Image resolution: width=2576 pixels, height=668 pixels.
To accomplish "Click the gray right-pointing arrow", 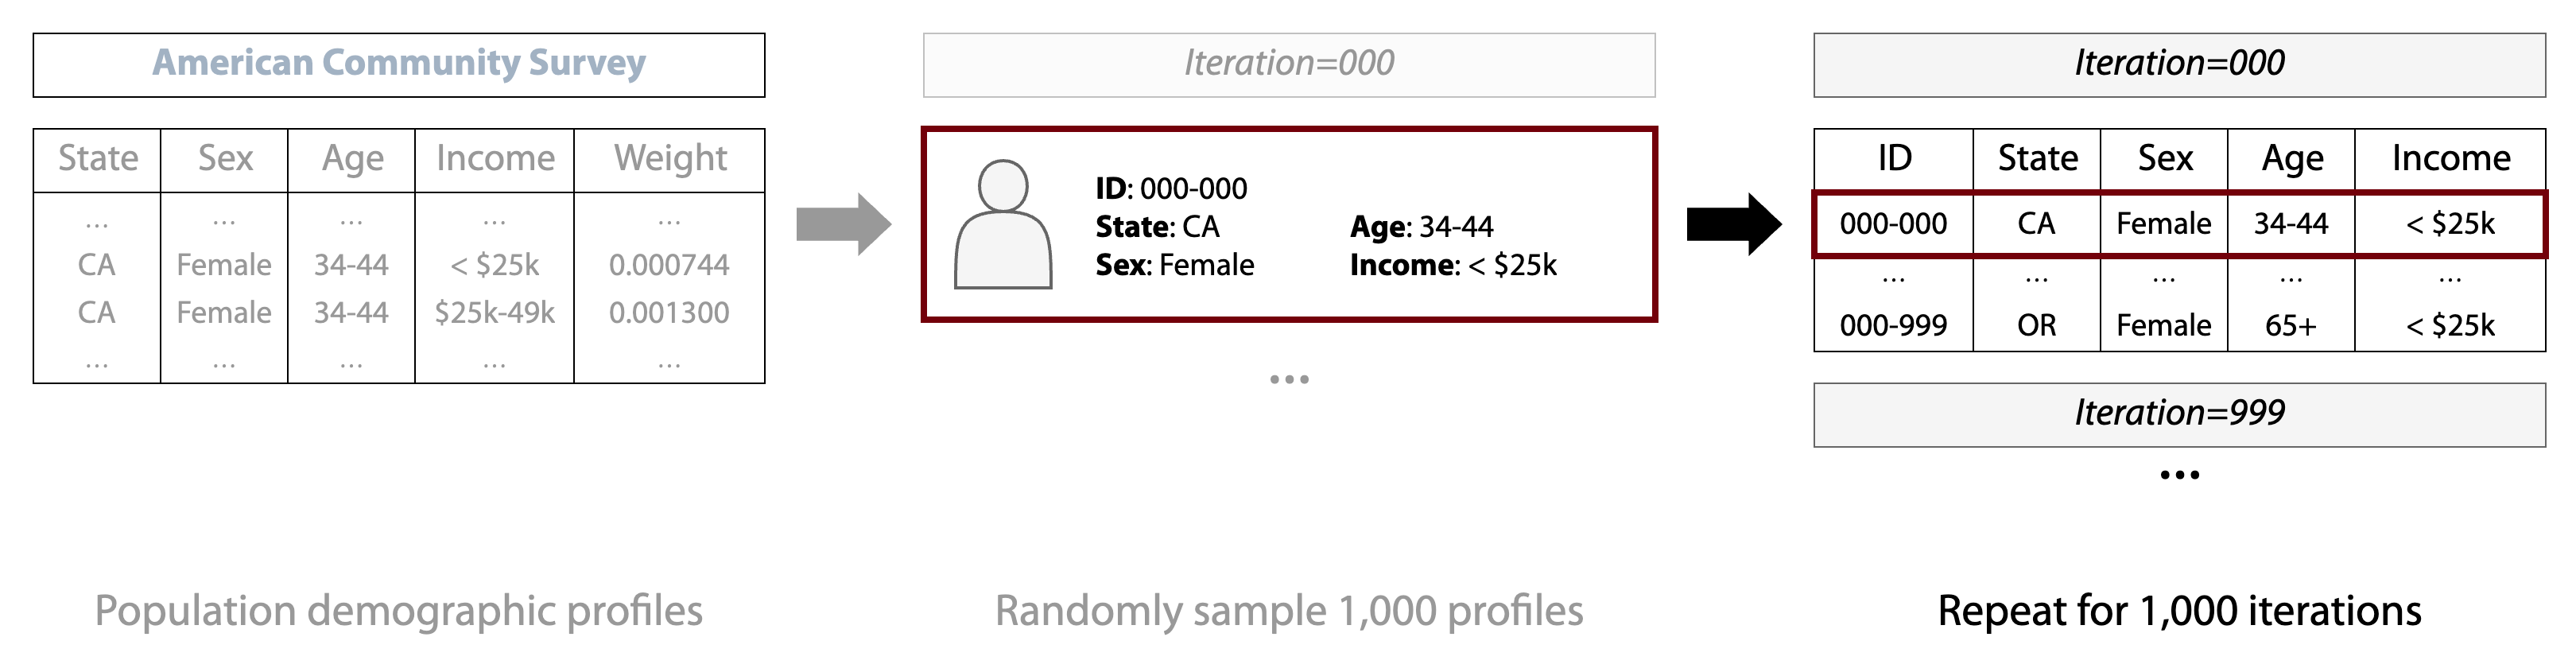I will tap(842, 224).
